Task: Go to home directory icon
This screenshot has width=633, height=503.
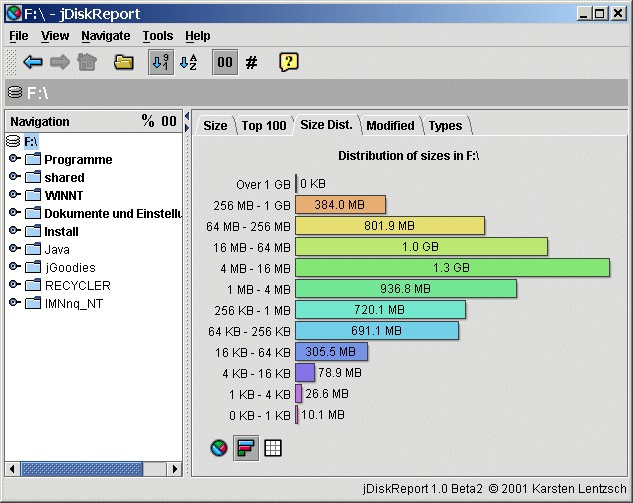Action: tap(87, 63)
